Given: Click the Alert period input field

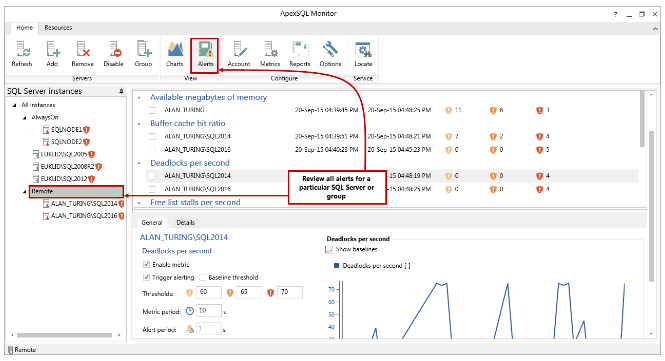Looking at the screenshot, I should coord(209,329).
